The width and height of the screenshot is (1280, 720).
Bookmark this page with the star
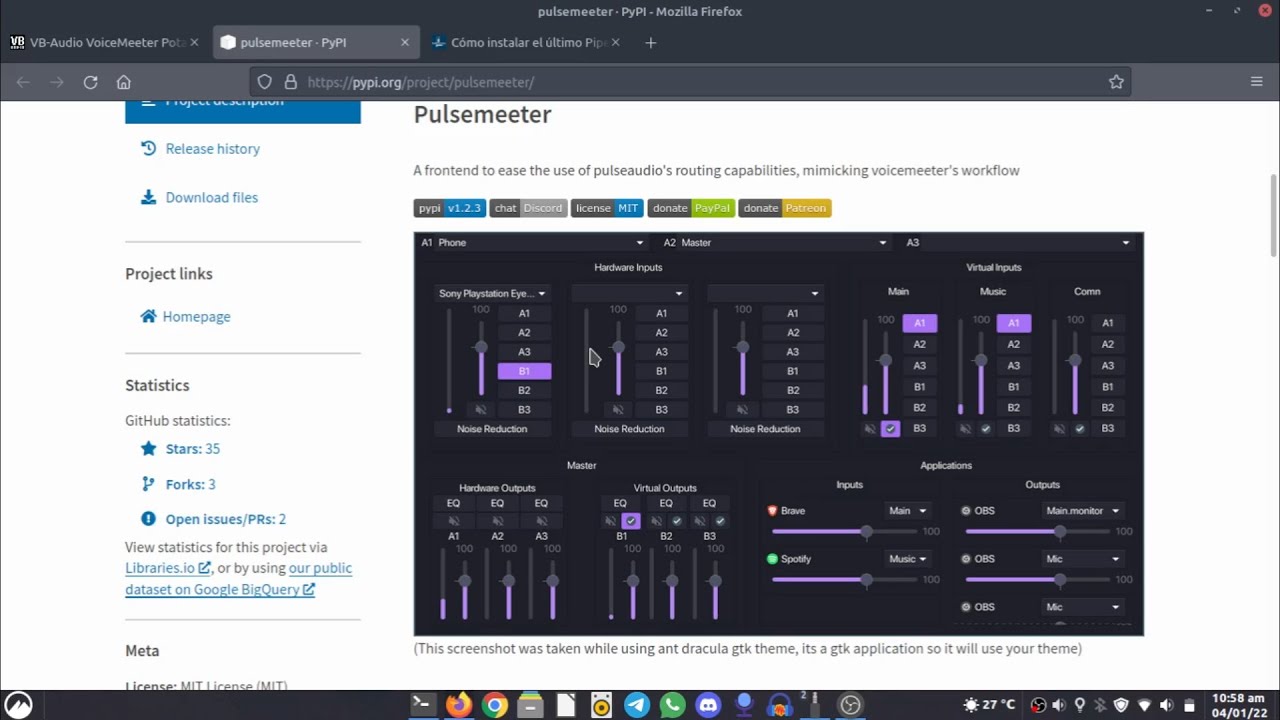(1116, 82)
